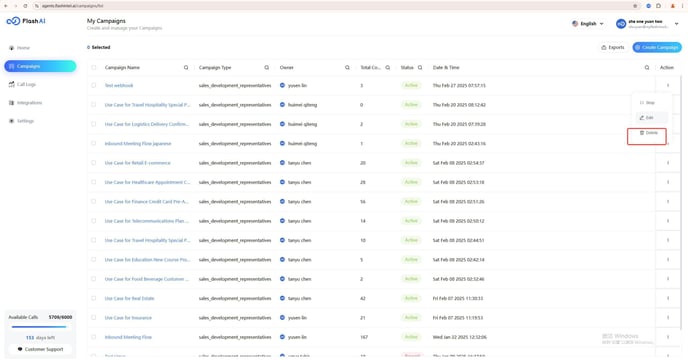Click the Create Campaign button

(657, 47)
